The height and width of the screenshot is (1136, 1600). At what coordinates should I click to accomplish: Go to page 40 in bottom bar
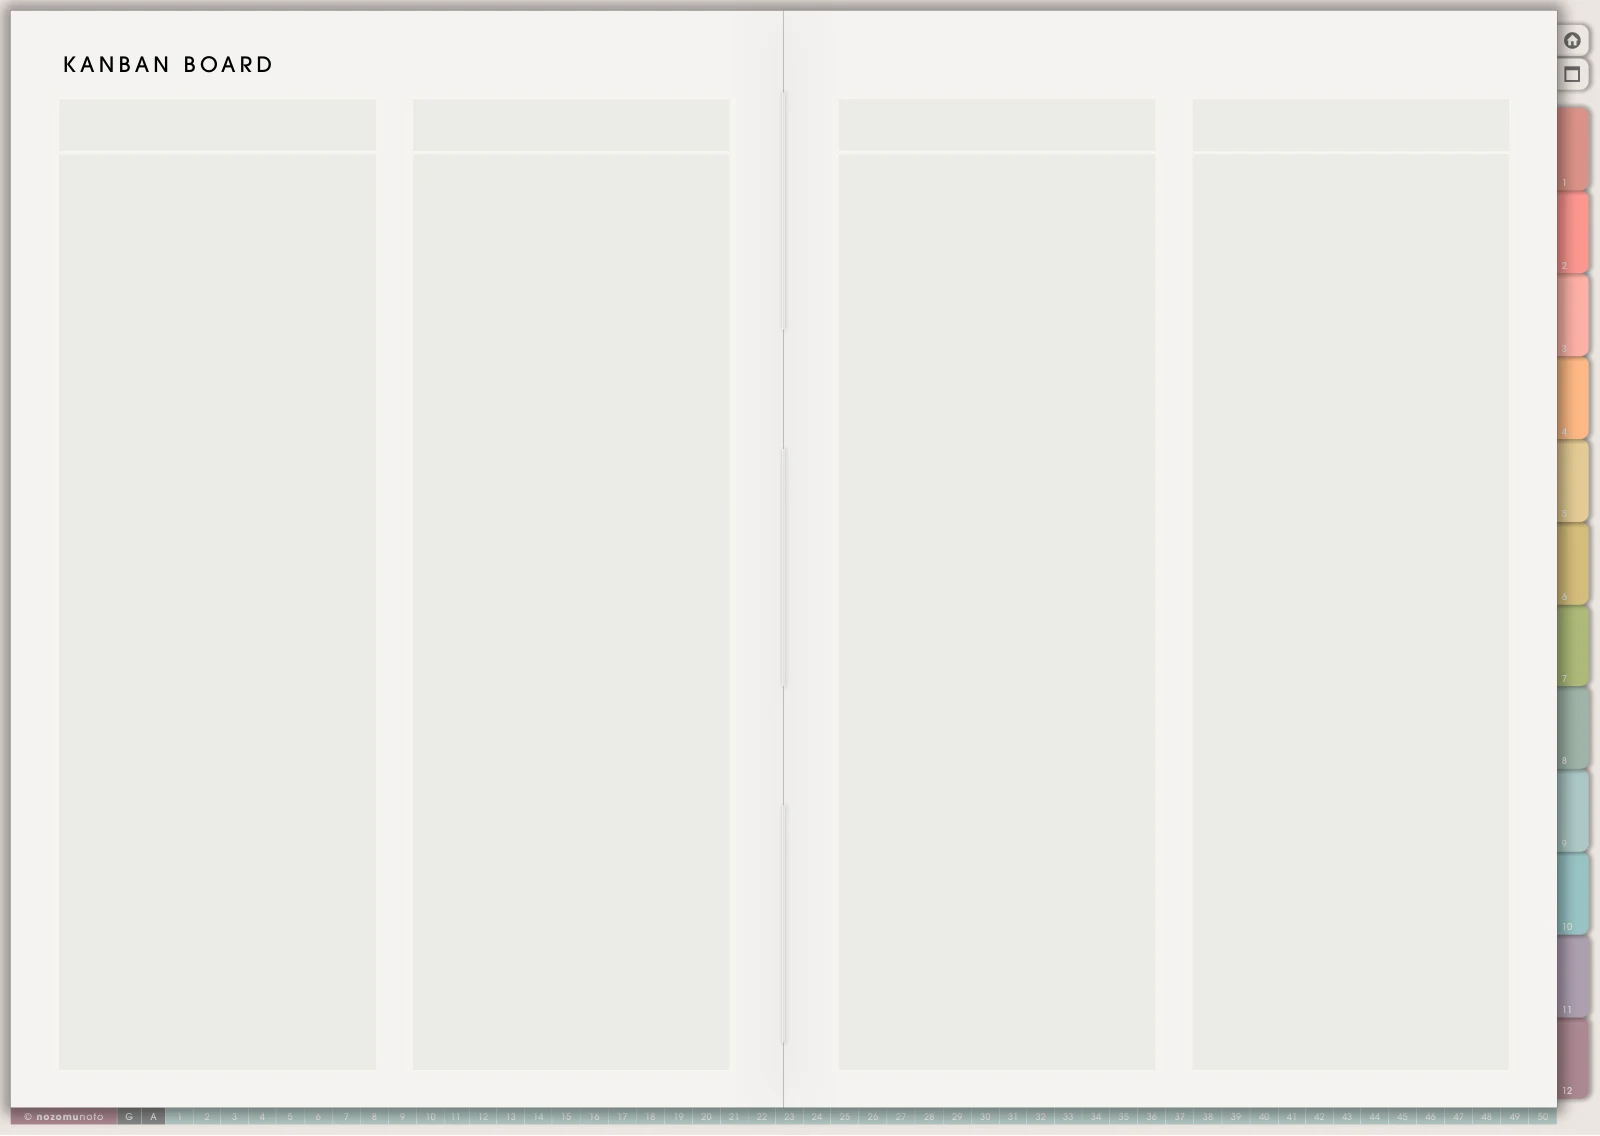click(x=1263, y=1117)
